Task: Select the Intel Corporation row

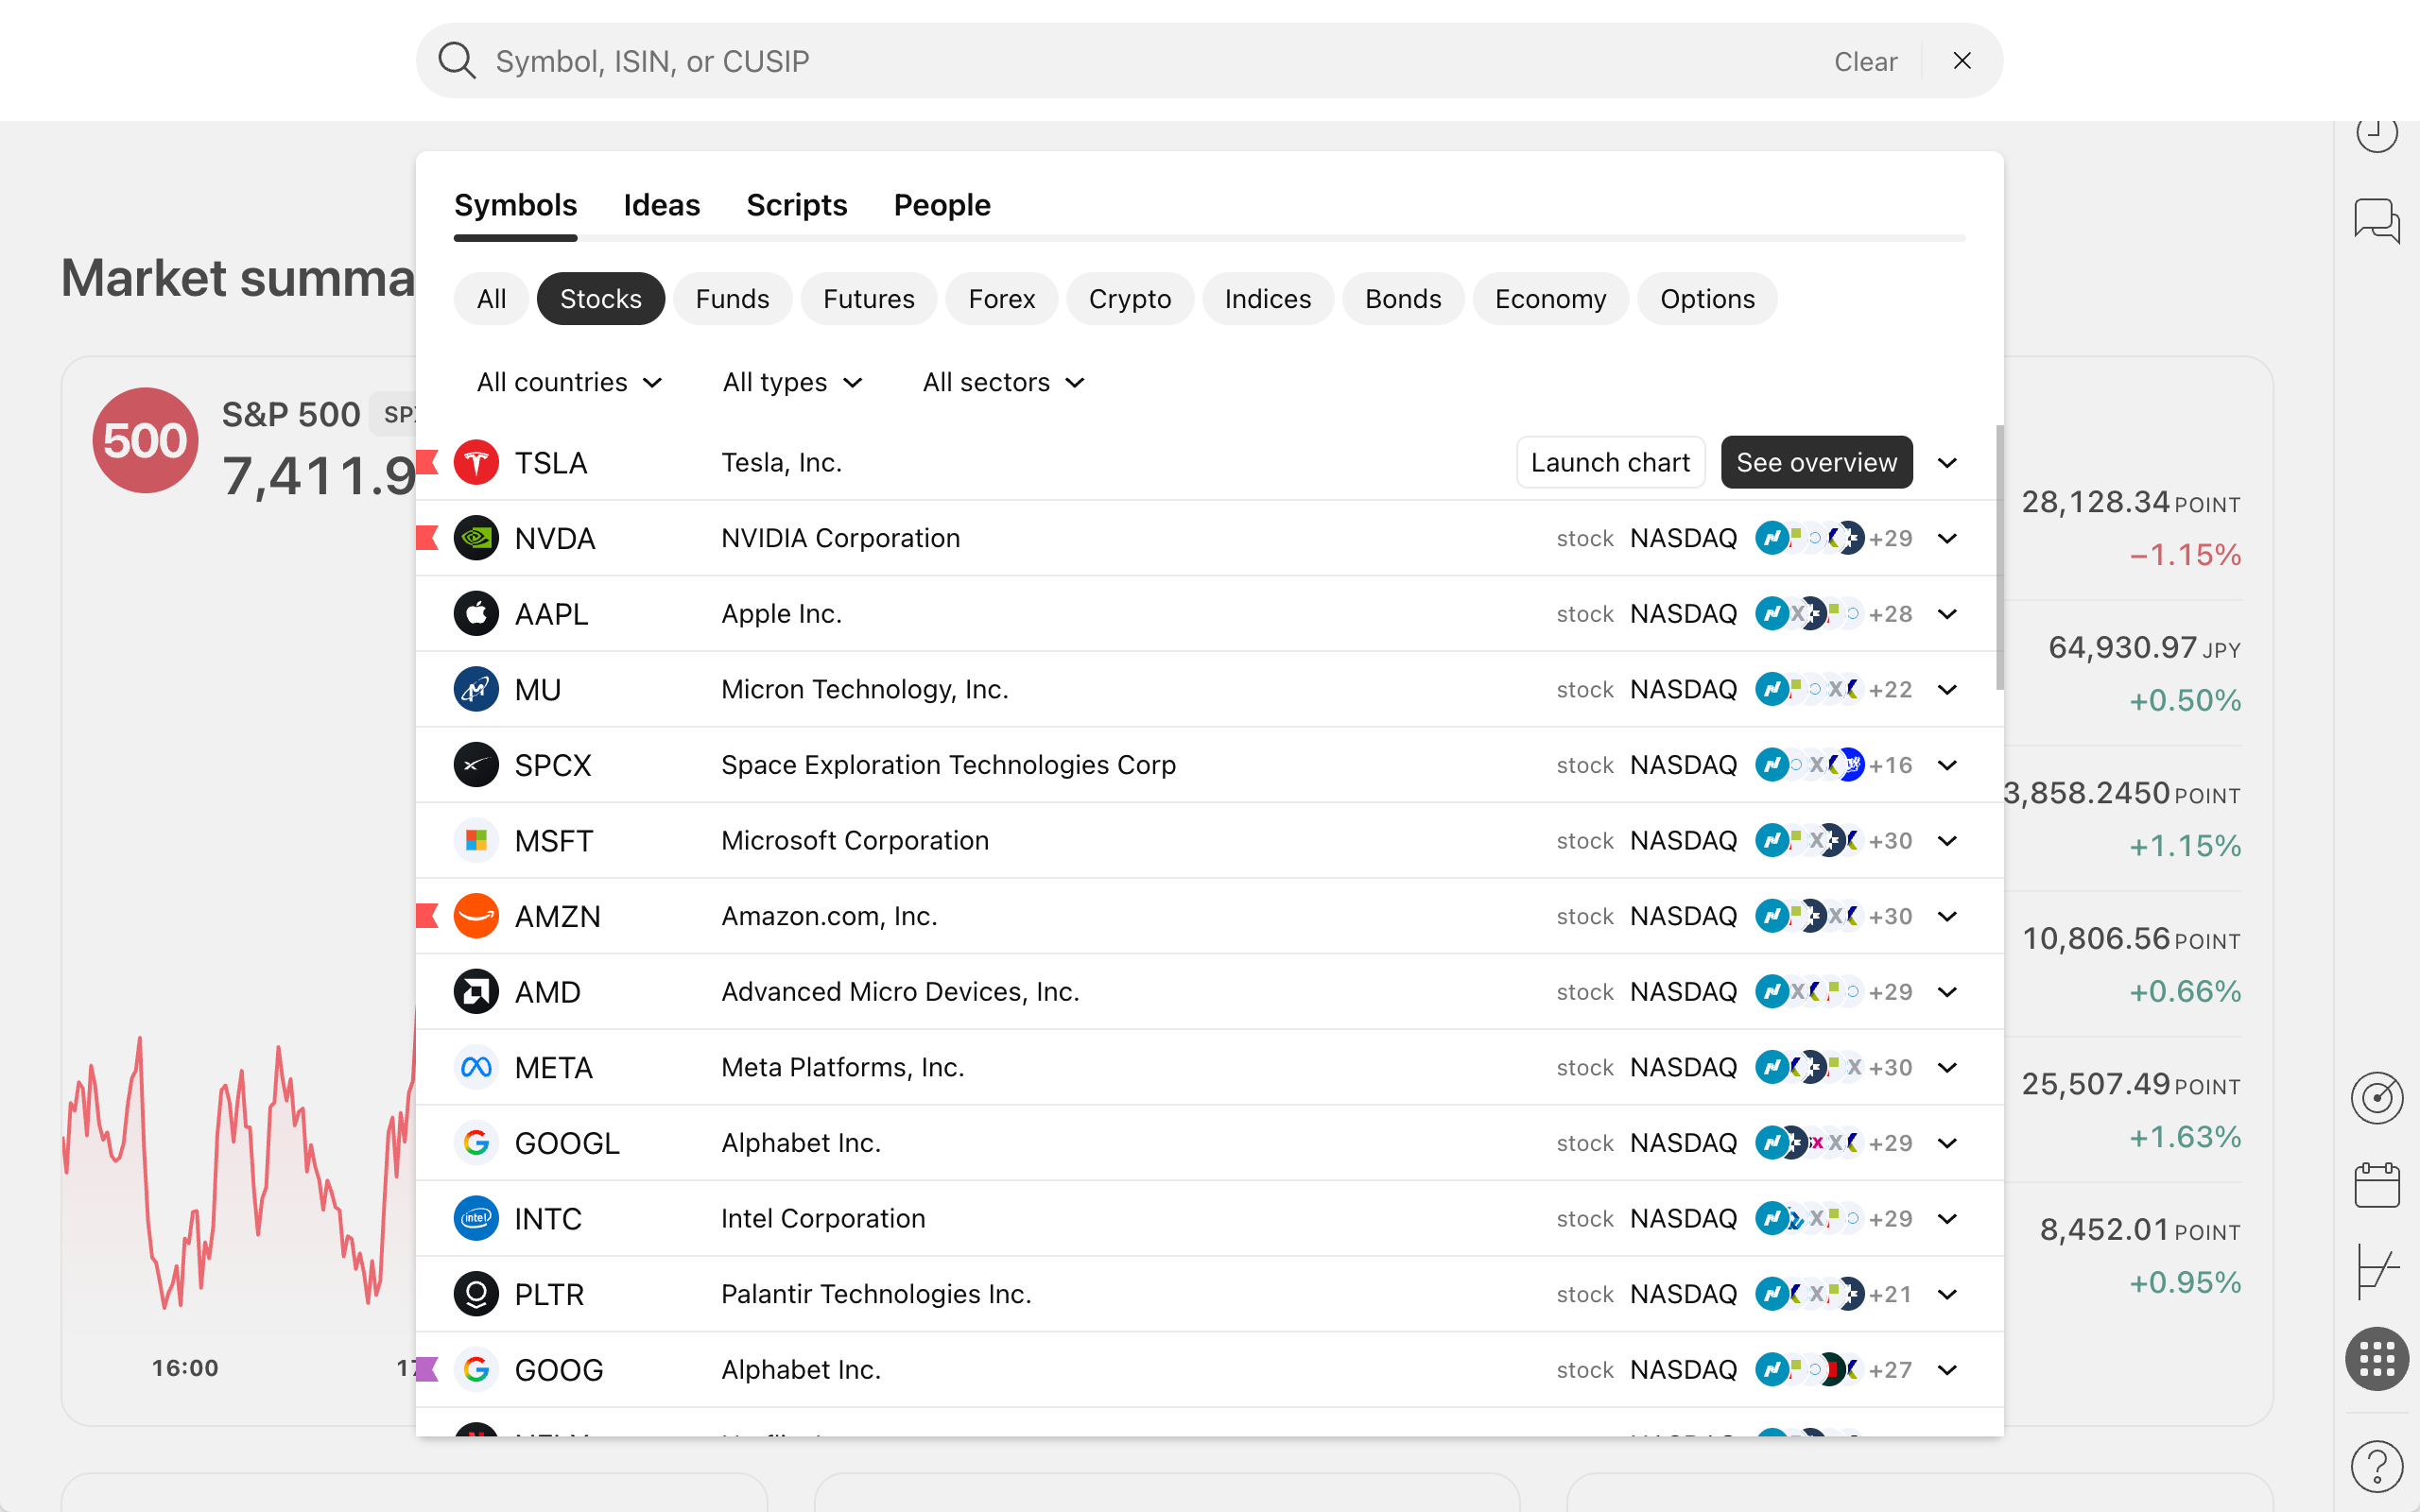Action: point(1209,1218)
